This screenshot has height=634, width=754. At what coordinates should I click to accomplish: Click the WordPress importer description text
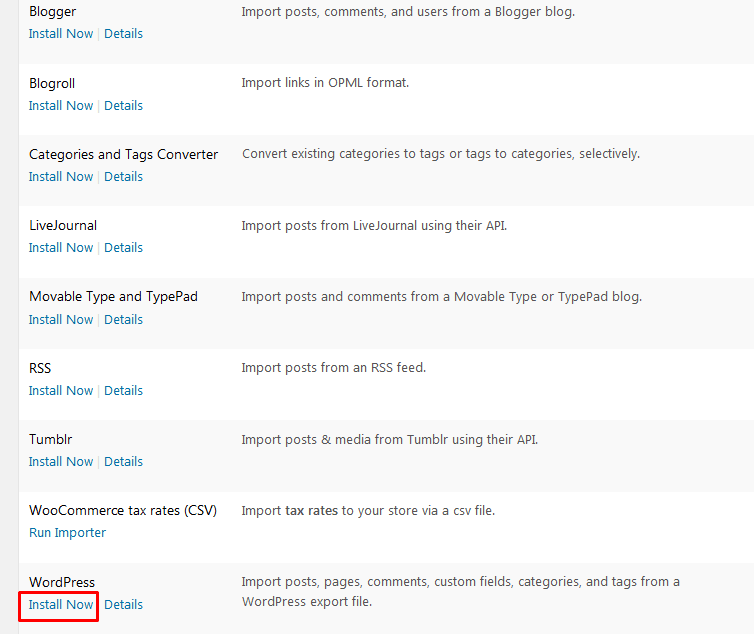coord(460,592)
